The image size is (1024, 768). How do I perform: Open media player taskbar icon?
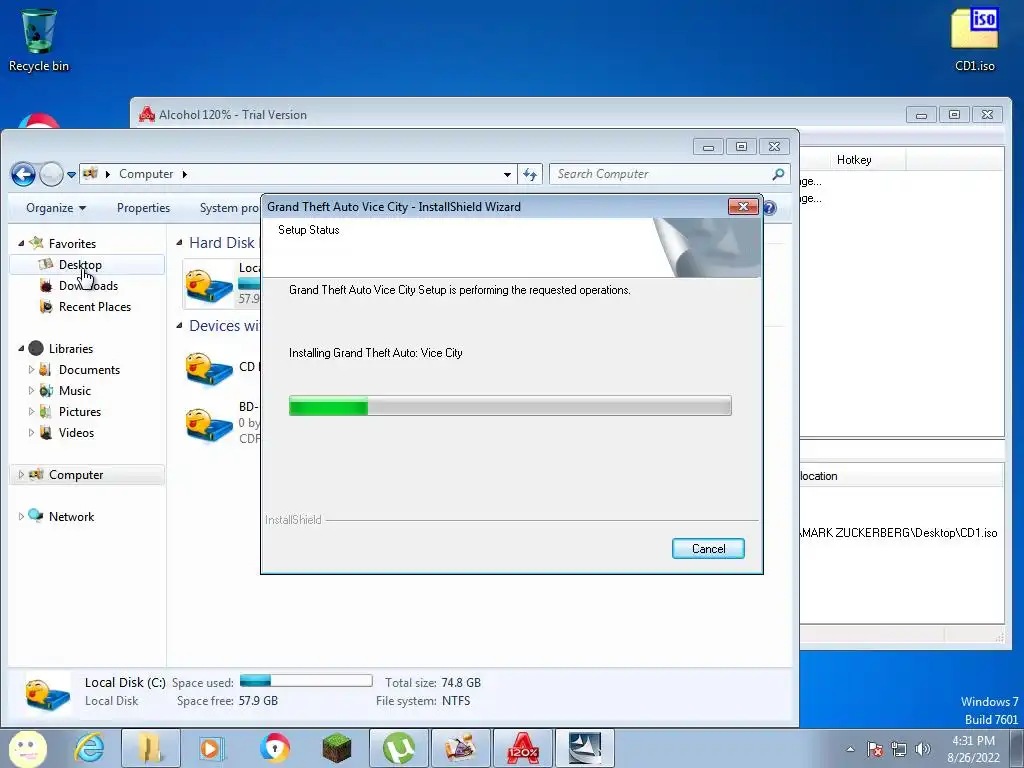click(211, 748)
